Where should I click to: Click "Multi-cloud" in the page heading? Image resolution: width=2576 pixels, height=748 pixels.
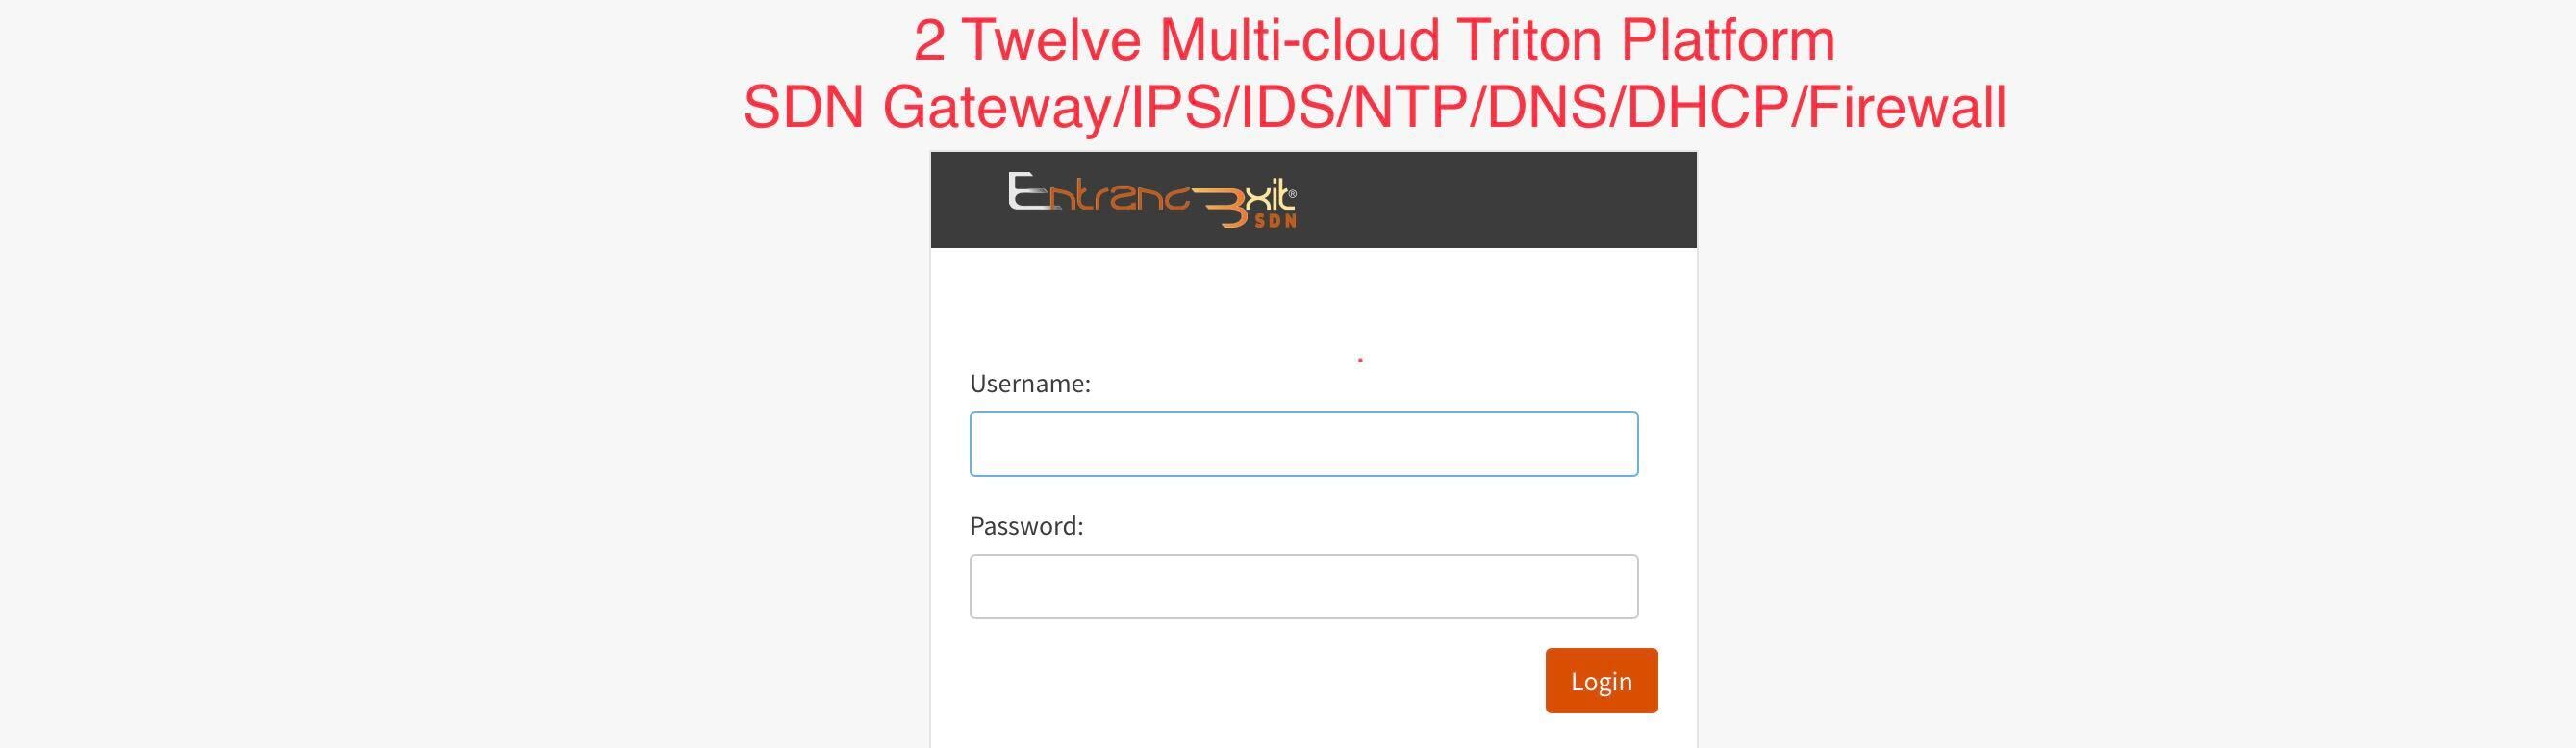[1300, 40]
